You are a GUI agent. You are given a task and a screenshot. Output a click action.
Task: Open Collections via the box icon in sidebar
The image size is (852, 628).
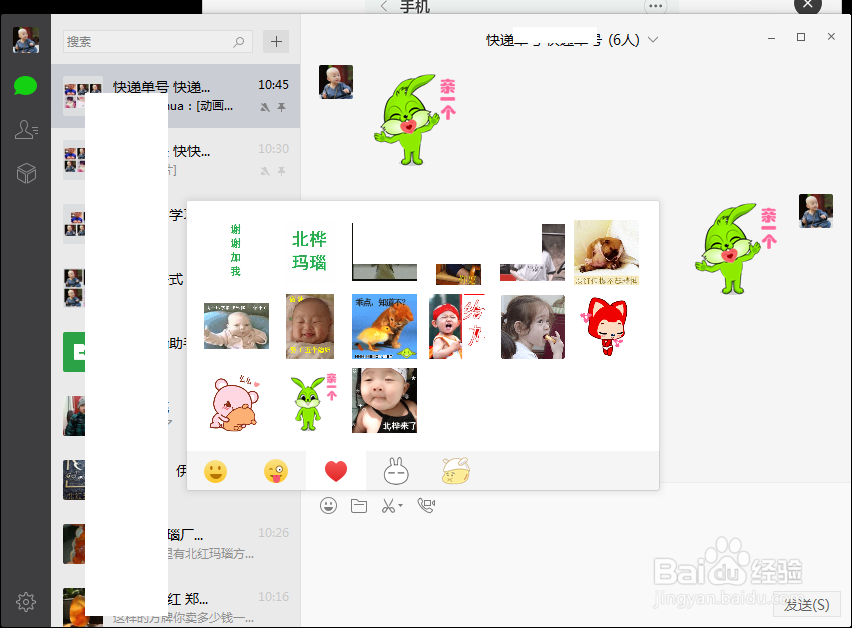coord(25,172)
